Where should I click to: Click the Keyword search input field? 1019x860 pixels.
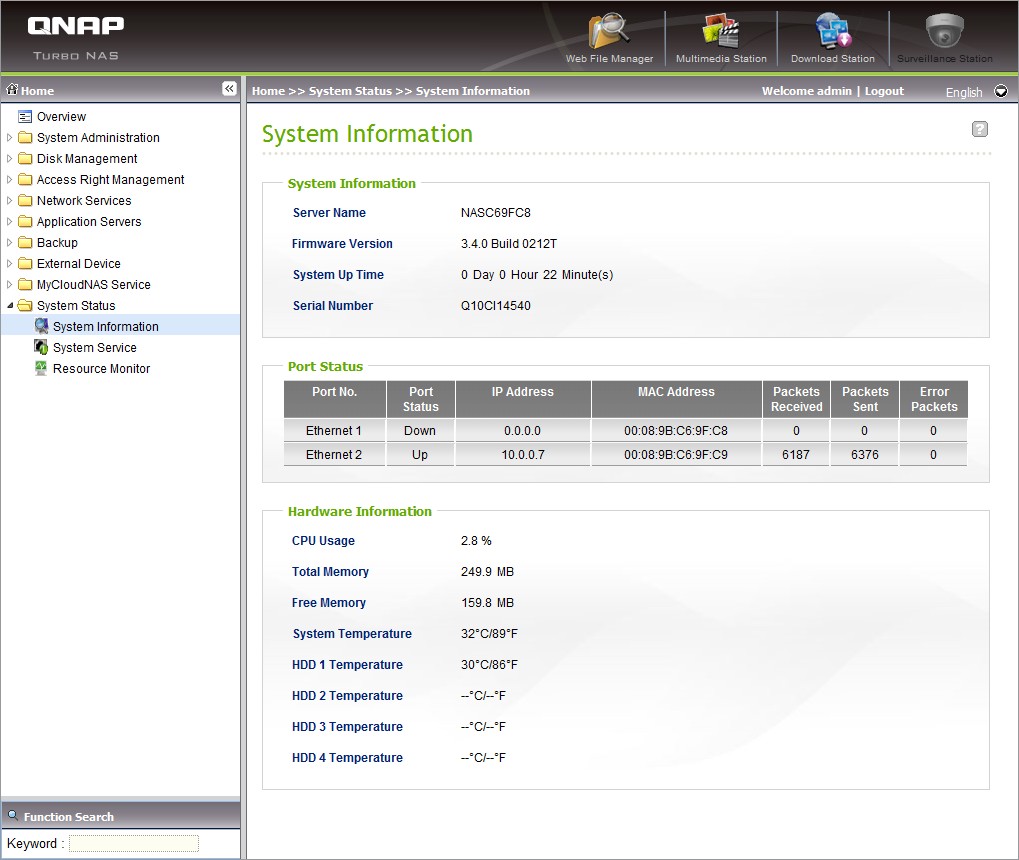tap(134, 843)
